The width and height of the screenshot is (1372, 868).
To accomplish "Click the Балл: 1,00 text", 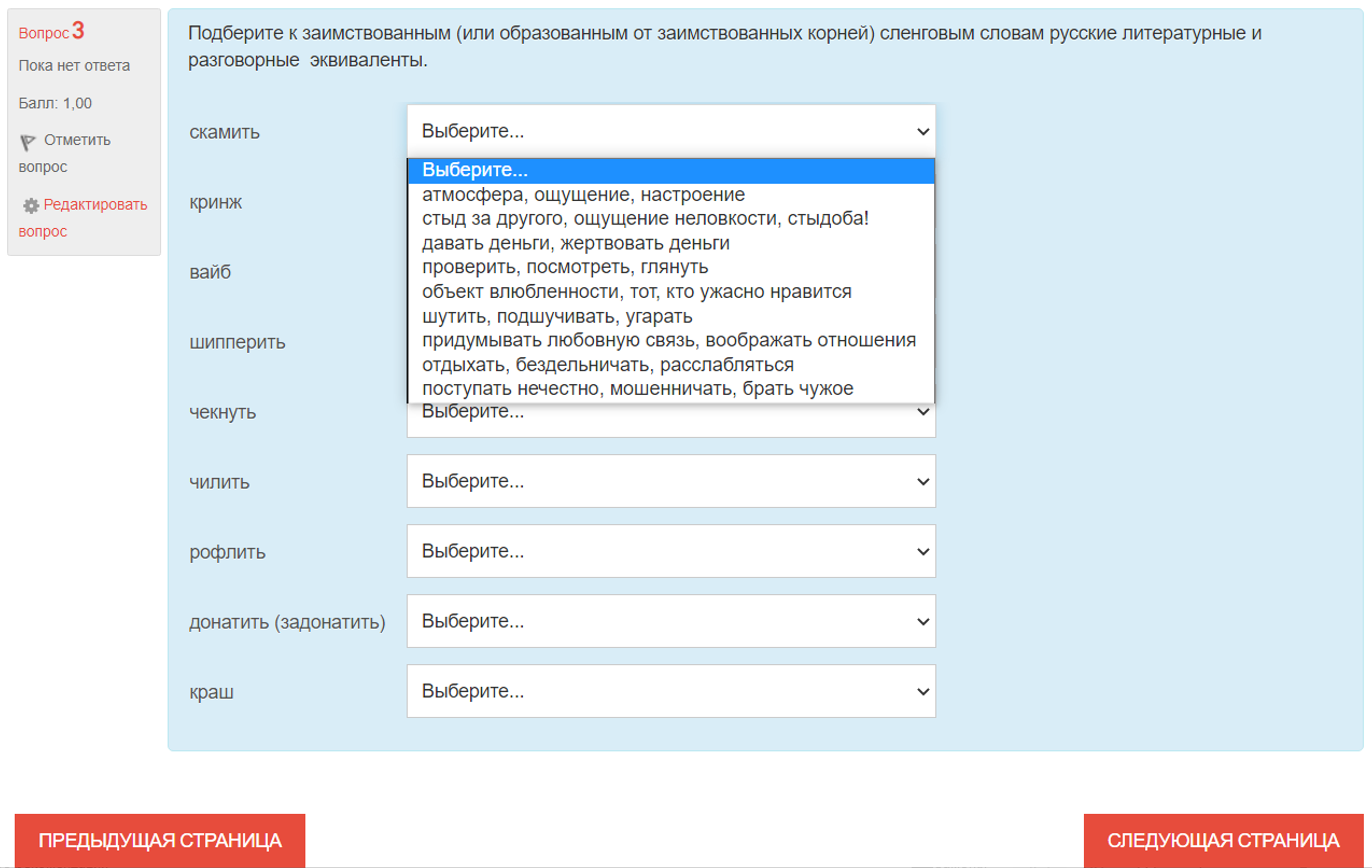I will 56,103.
